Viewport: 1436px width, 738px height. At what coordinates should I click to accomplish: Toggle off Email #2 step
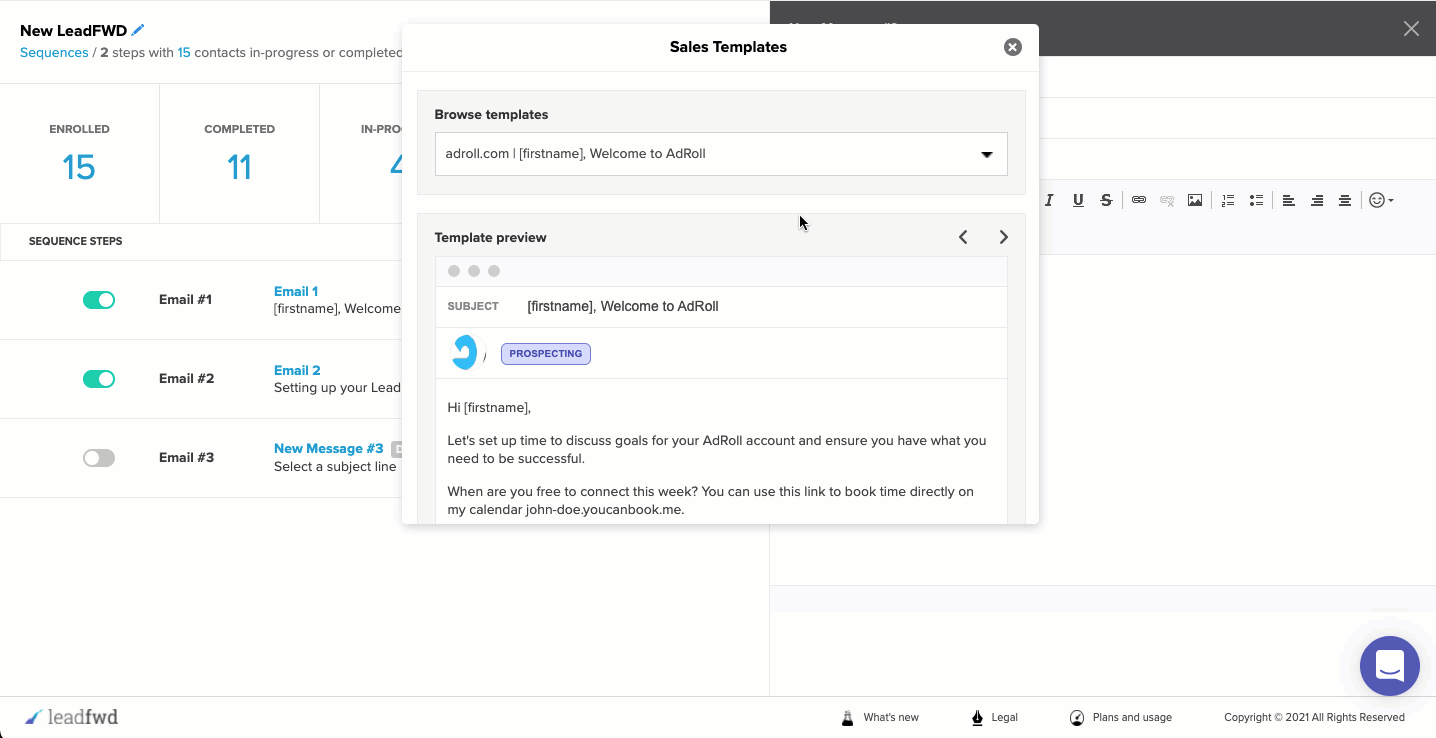[x=99, y=379]
